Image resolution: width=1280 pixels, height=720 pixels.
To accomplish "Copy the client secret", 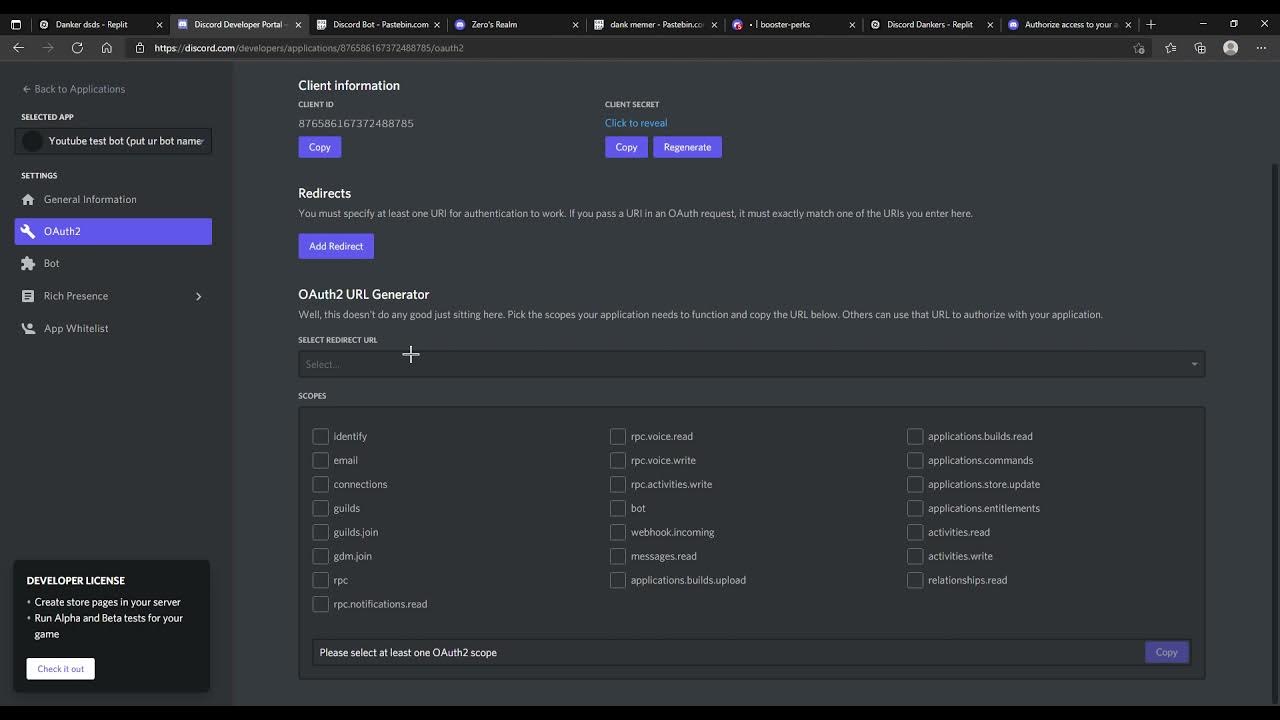I will [x=626, y=147].
